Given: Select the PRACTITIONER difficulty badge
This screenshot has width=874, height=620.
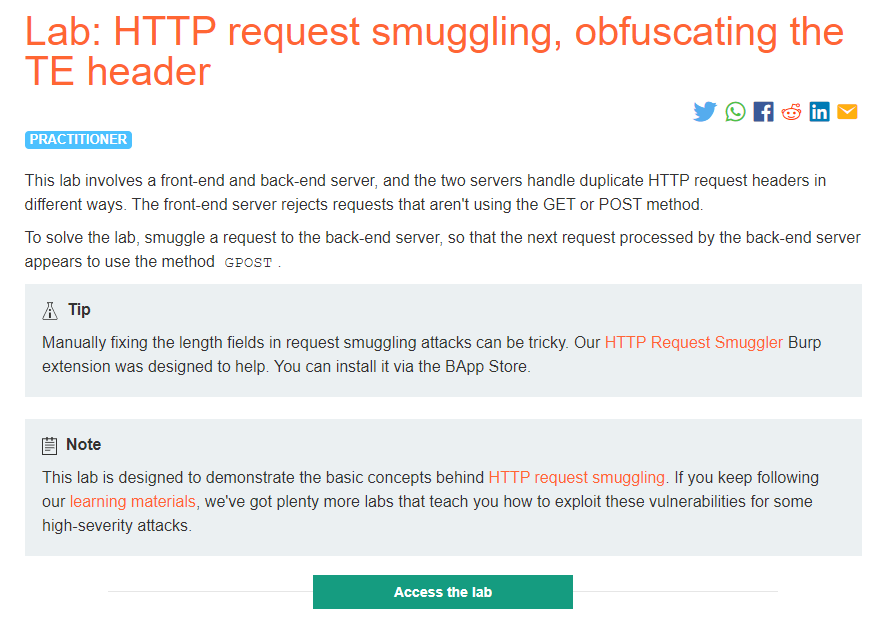Looking at the screenshot, I should coord(78,139).
